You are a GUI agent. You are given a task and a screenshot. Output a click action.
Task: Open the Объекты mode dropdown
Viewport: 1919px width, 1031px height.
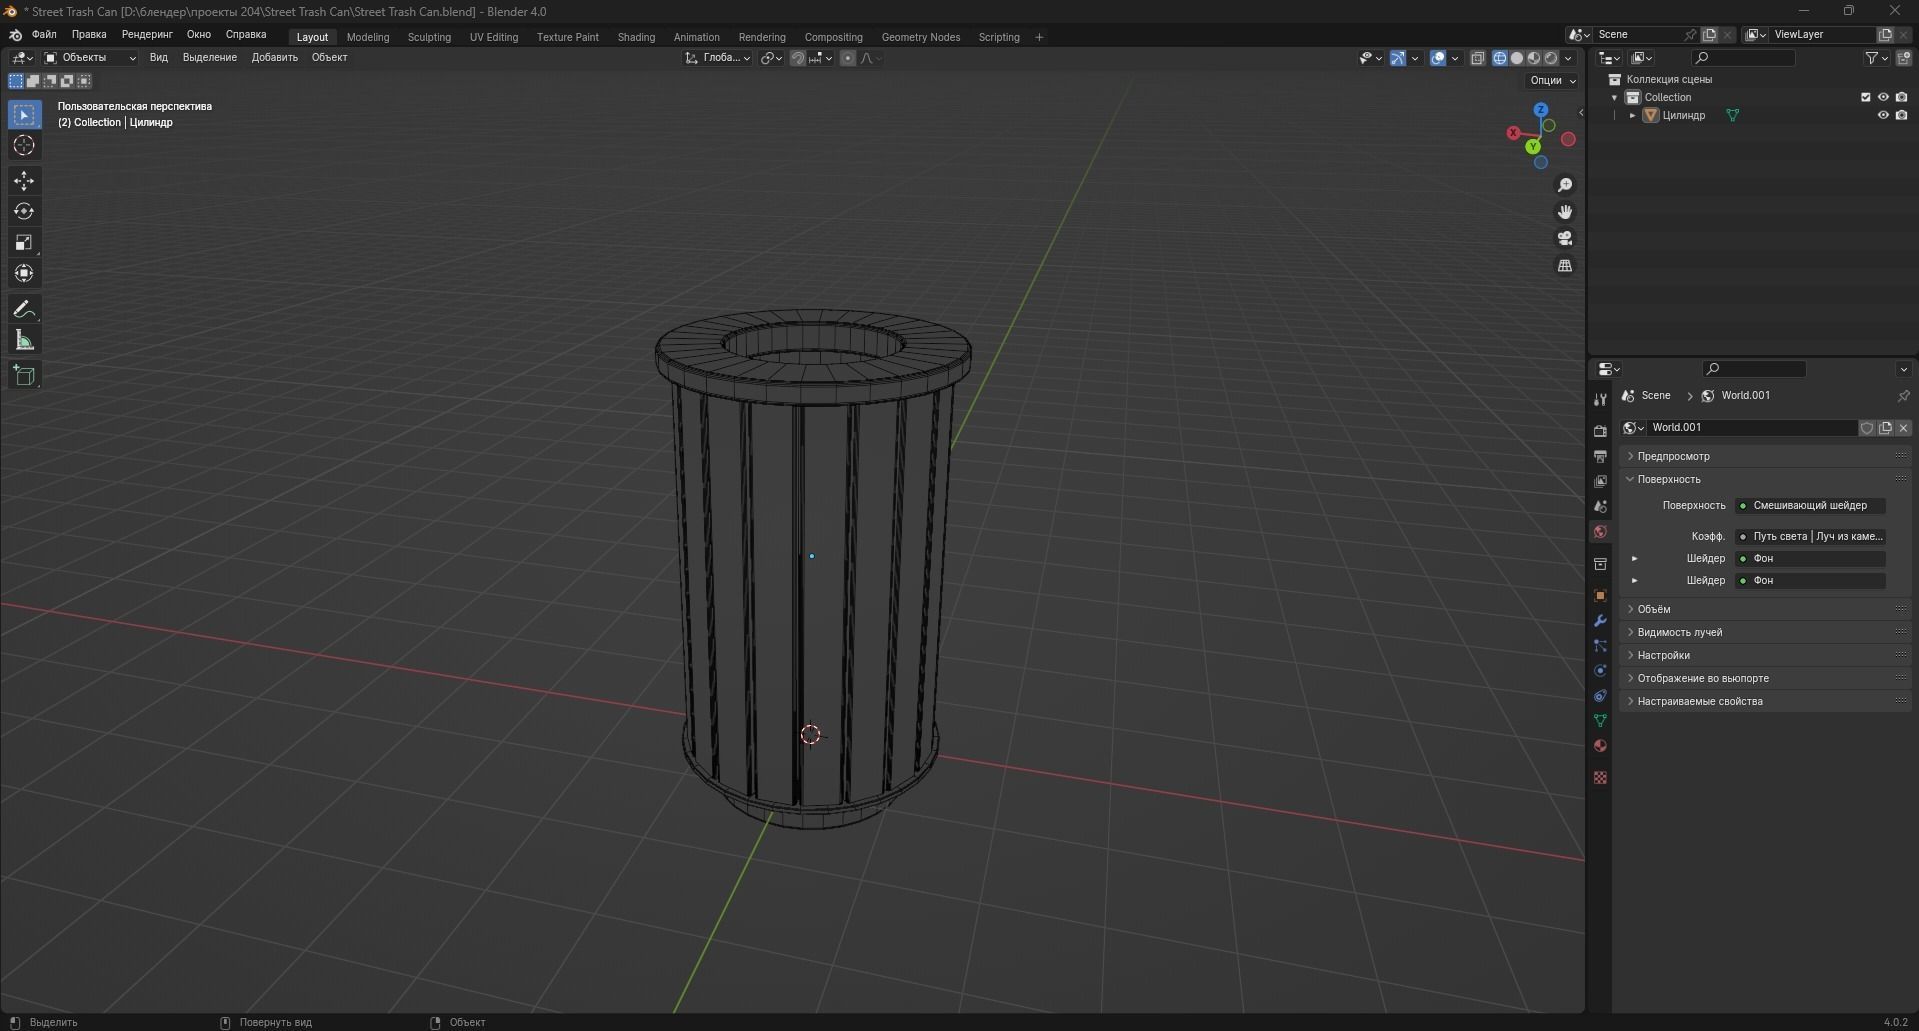point(90,58)
